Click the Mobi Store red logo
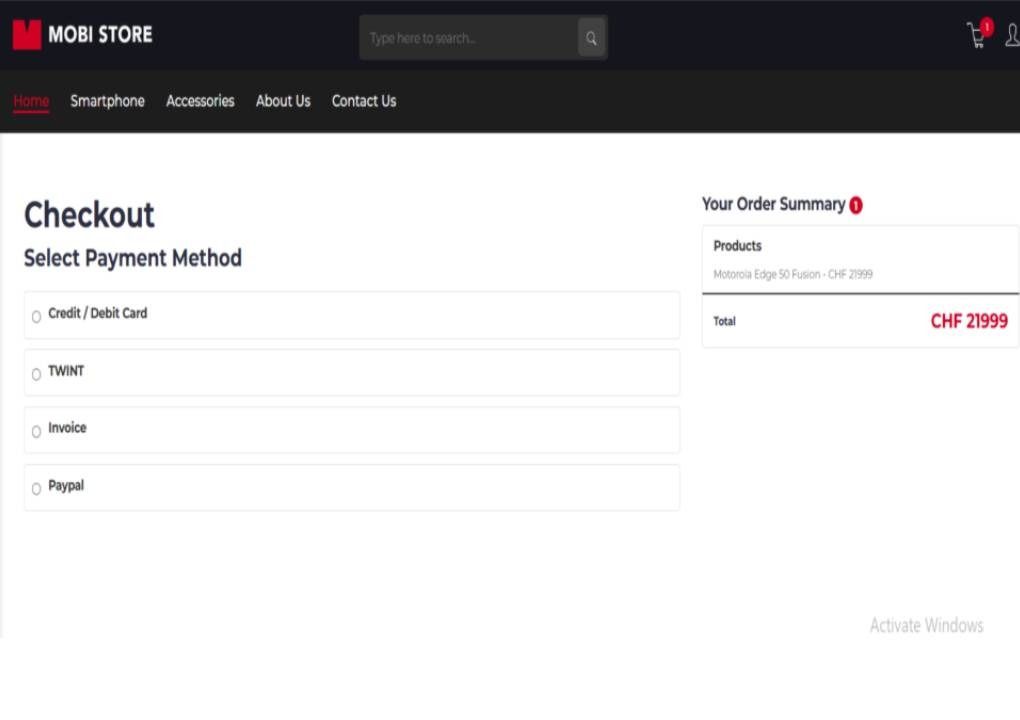Image resolution: width=1020 pixels, height=720 pixels. (27, 34)
